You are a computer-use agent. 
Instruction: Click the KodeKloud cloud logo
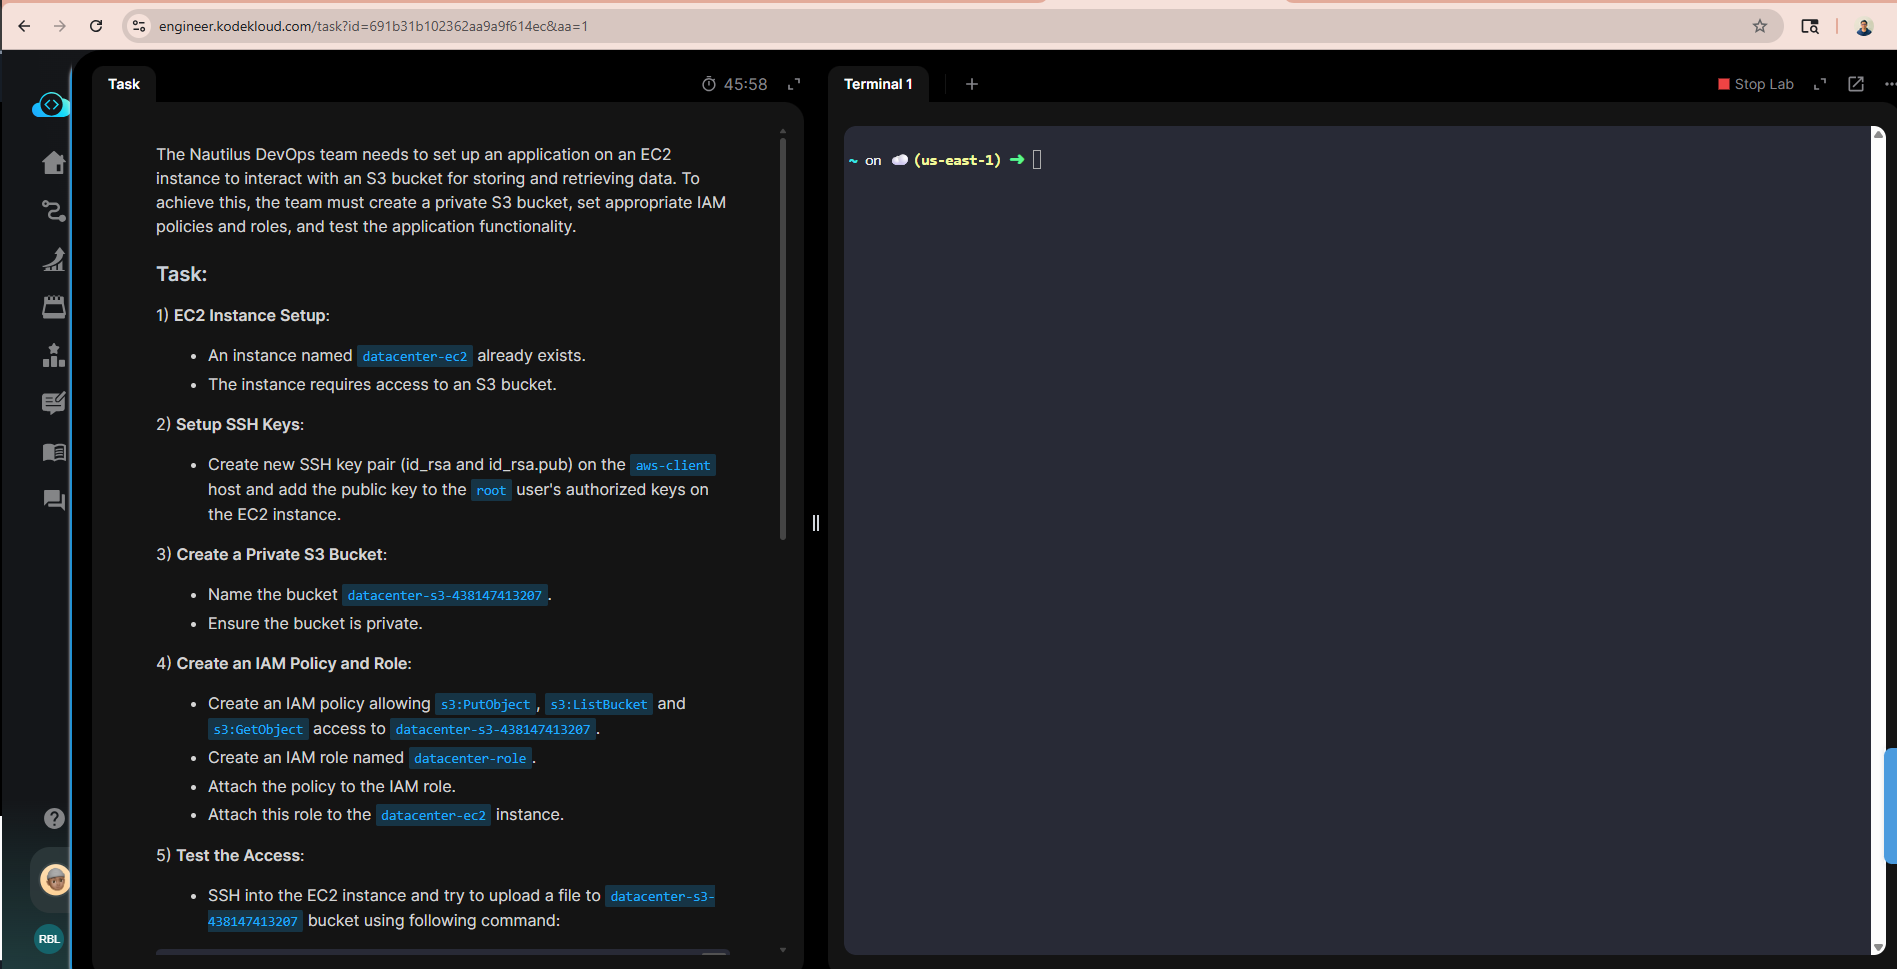click(50, 105)
